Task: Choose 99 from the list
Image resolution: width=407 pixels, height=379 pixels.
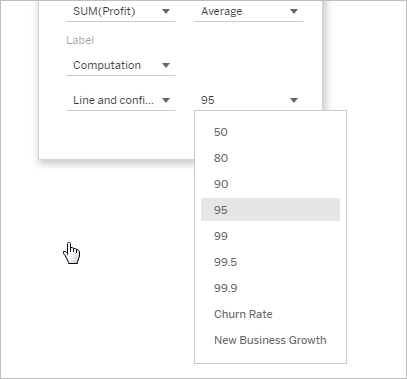Action: pos(270,236)
